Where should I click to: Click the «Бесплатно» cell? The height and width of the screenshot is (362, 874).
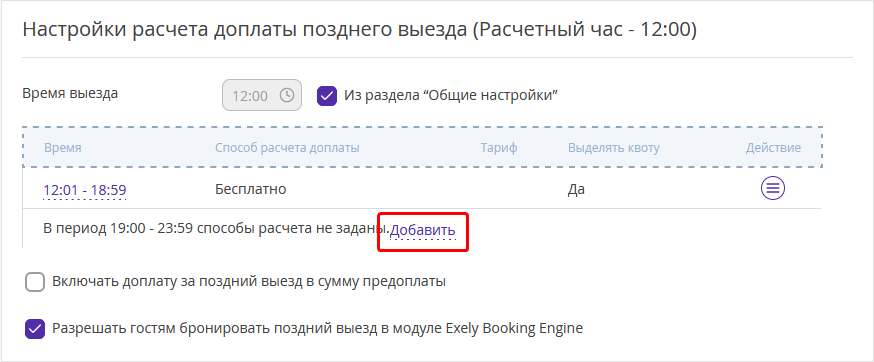click(x=251, y=189)
